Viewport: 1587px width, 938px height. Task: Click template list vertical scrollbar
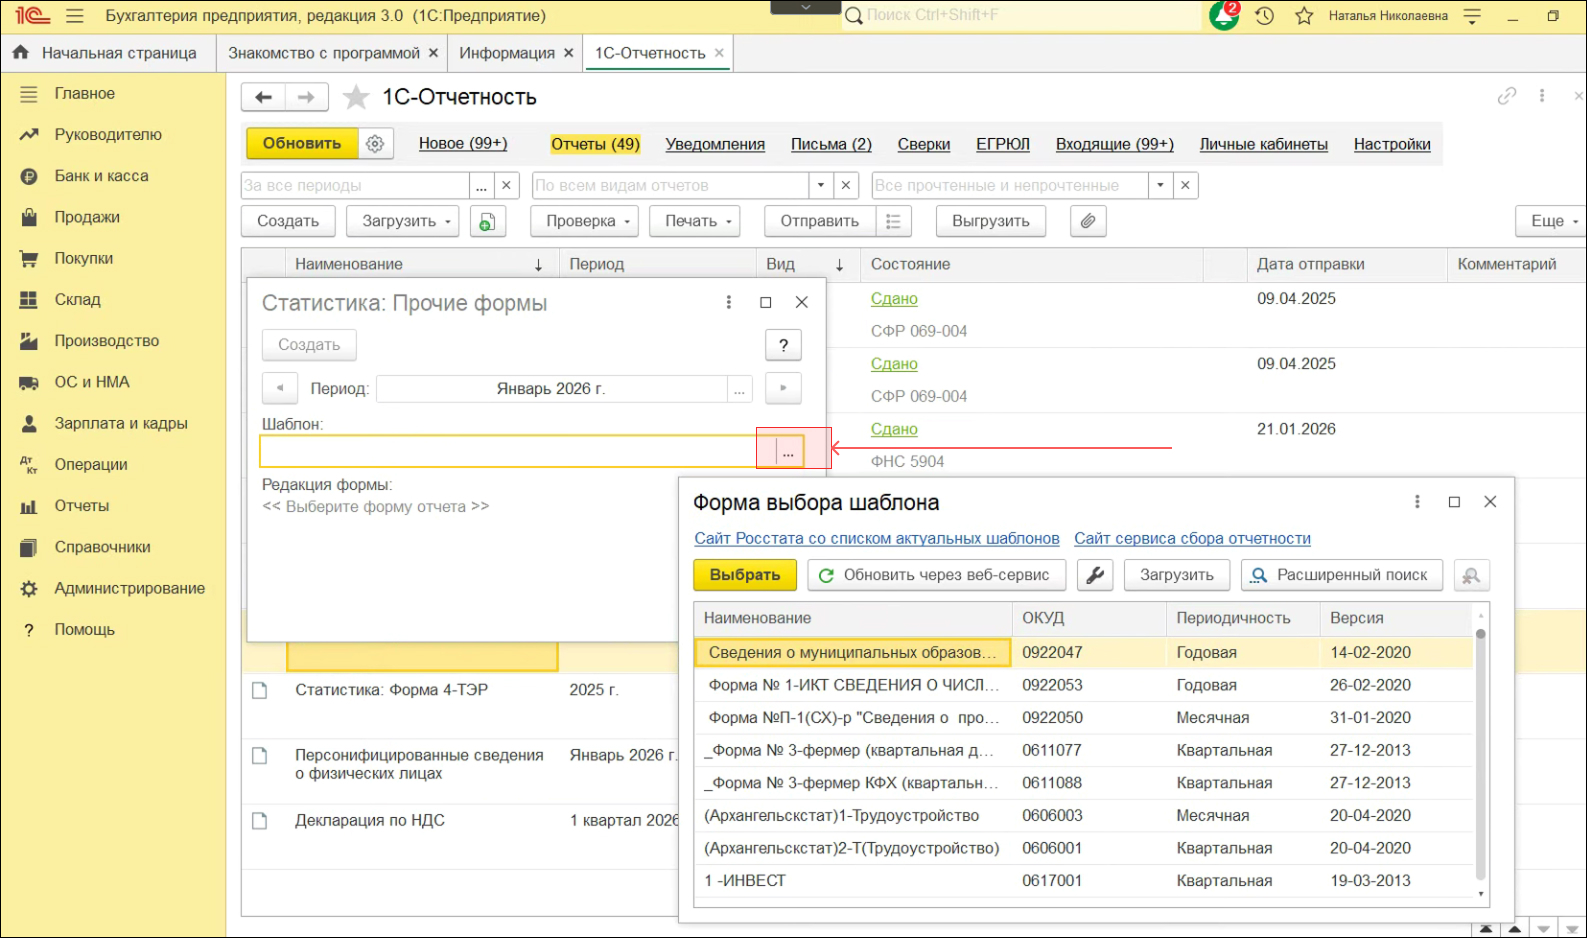point(1481,760)
